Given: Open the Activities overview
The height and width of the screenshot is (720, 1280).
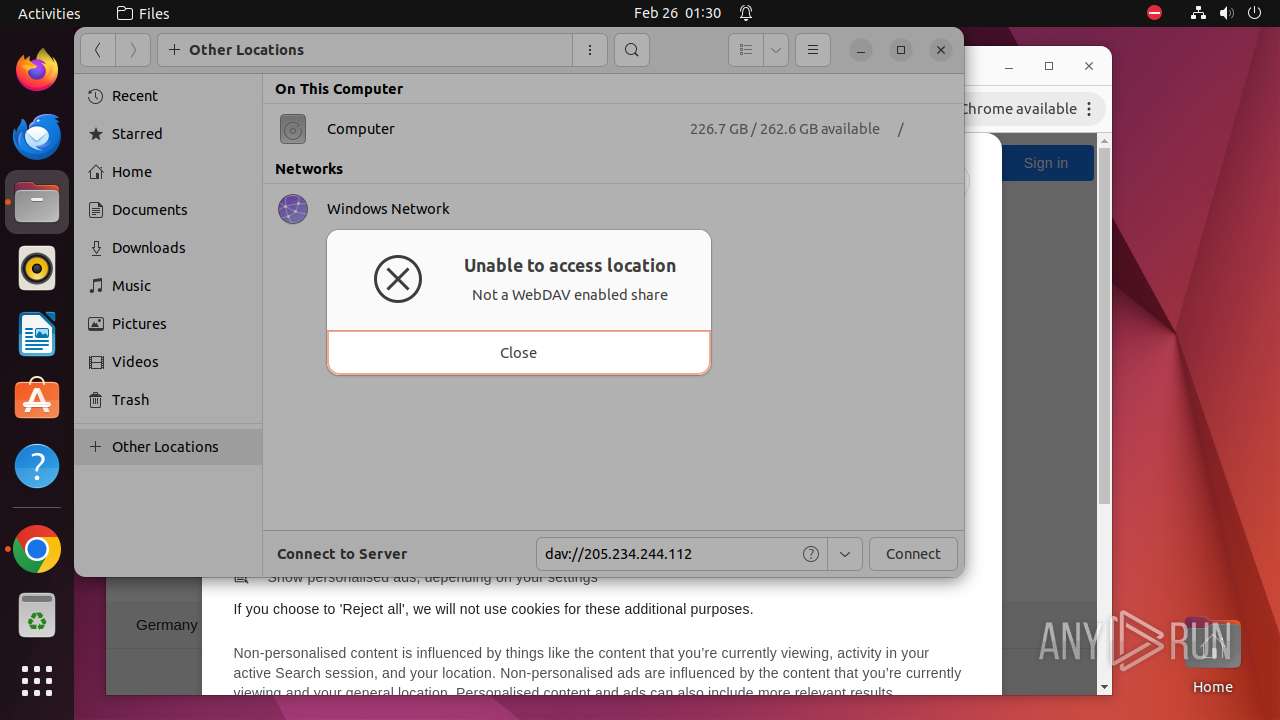Looking at the screenshot, I should point(49,13).
